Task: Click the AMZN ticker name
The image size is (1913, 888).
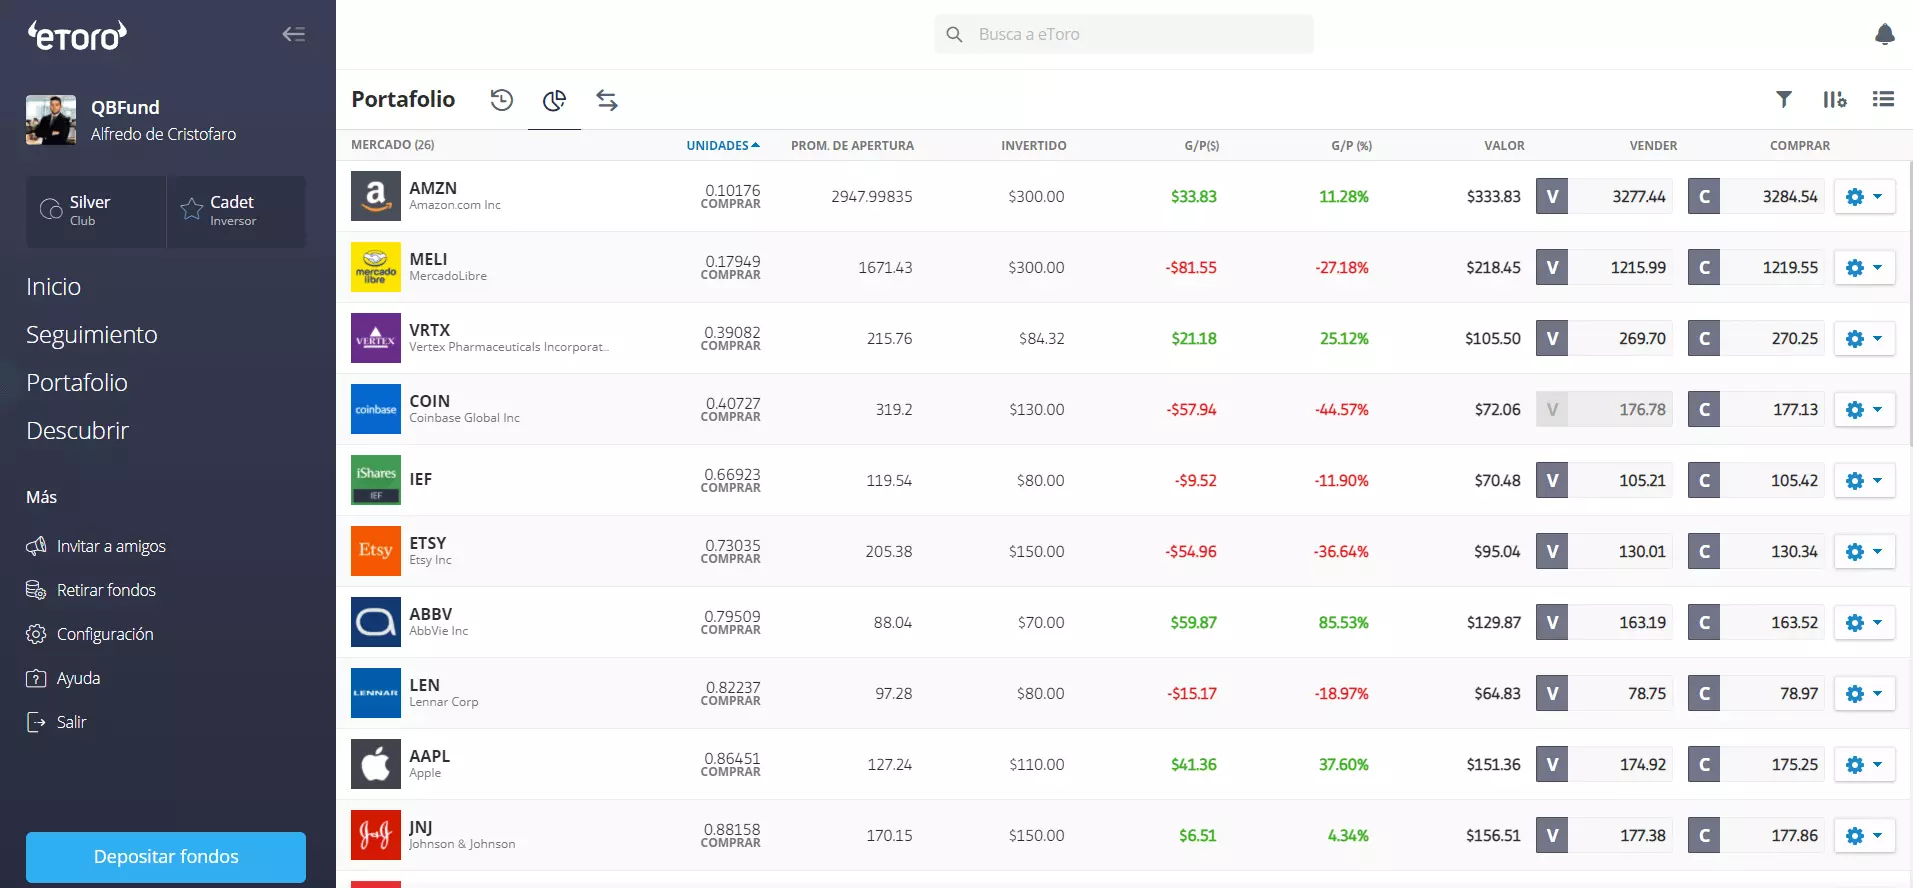Action: (433, 188)
